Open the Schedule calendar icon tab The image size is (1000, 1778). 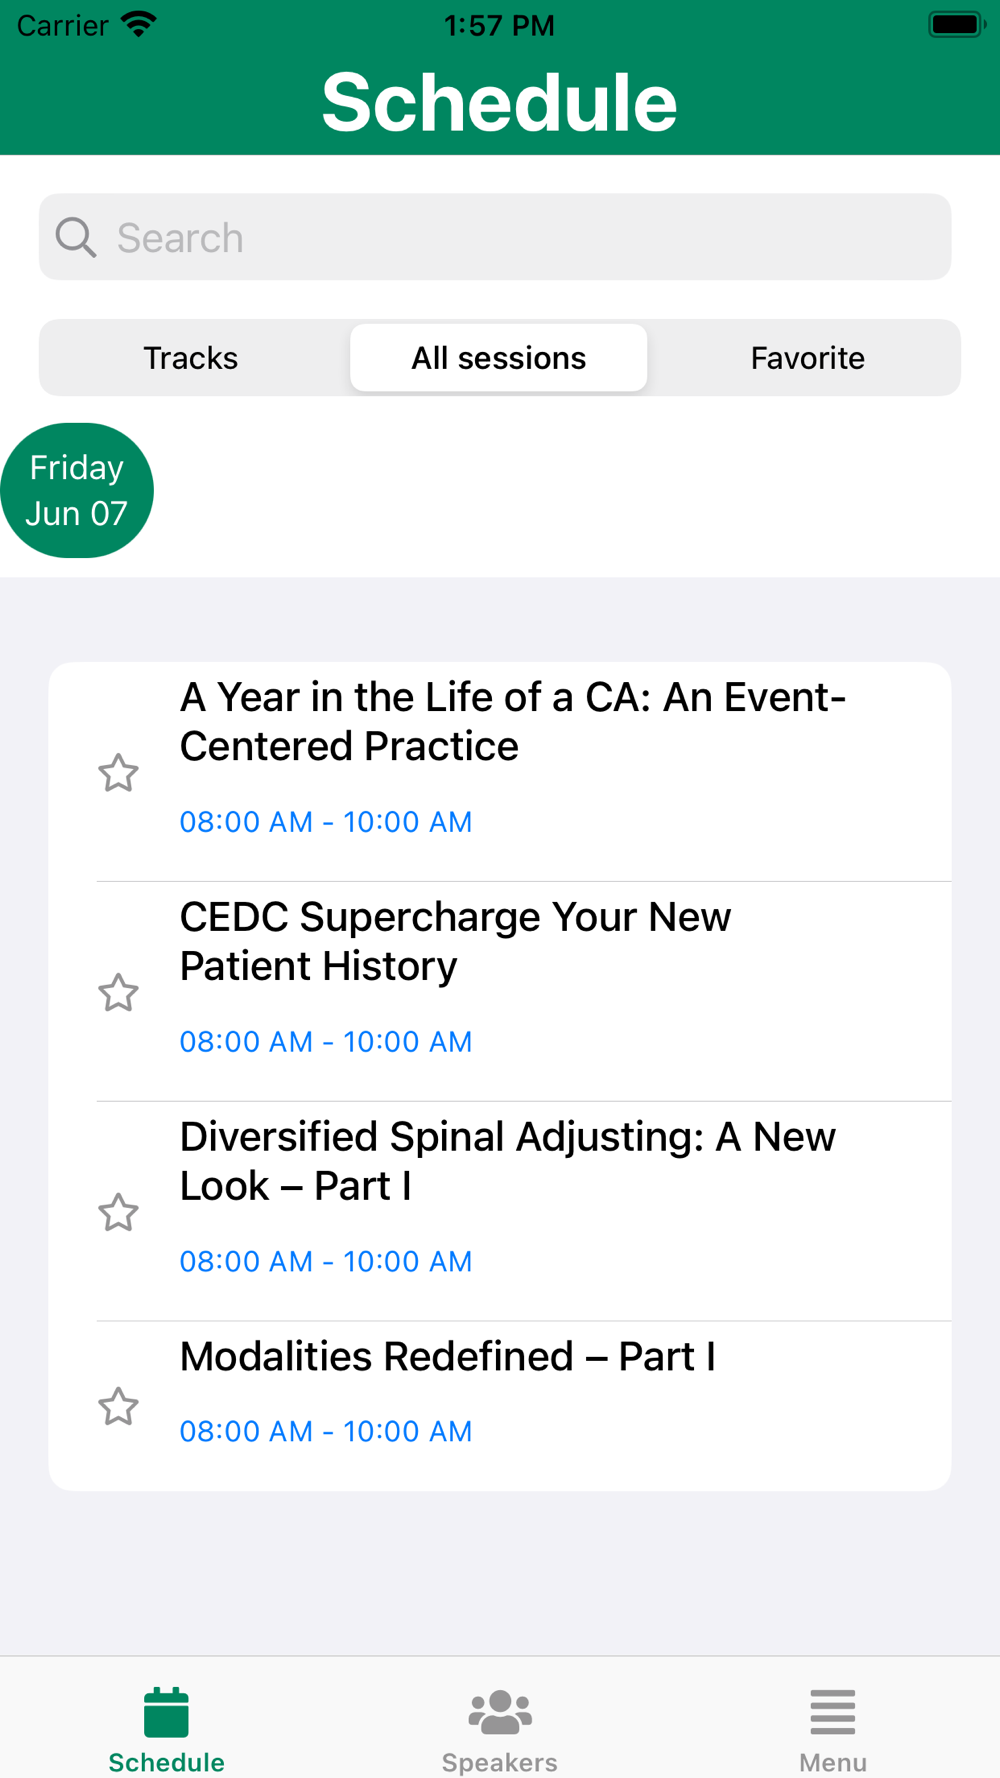point(166,1712)
